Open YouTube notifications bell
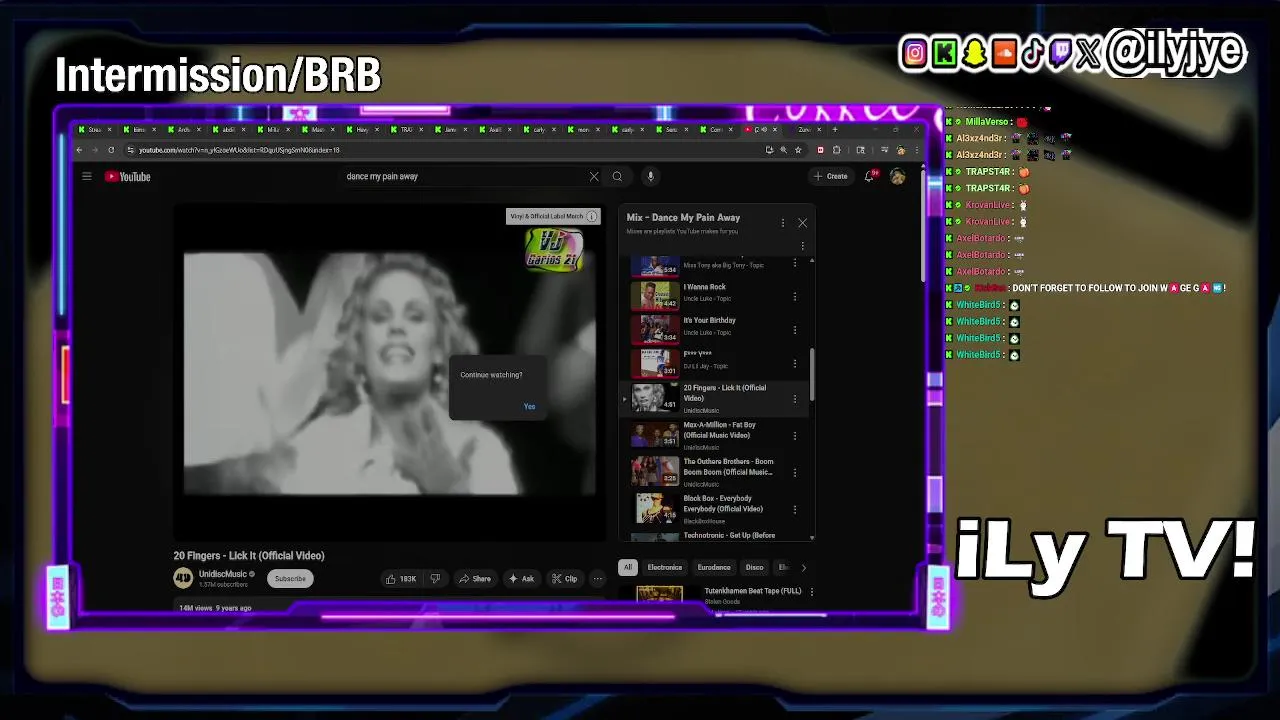The height and width of the screenshot is (720, 1280). coord(871,177)
